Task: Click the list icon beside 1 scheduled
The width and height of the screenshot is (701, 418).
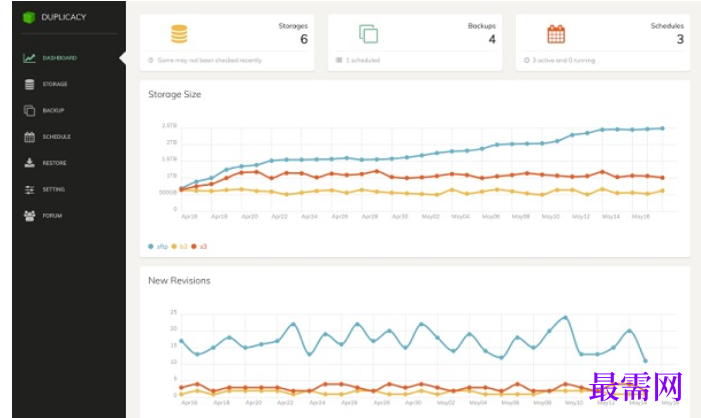Action: coord(339,60)
